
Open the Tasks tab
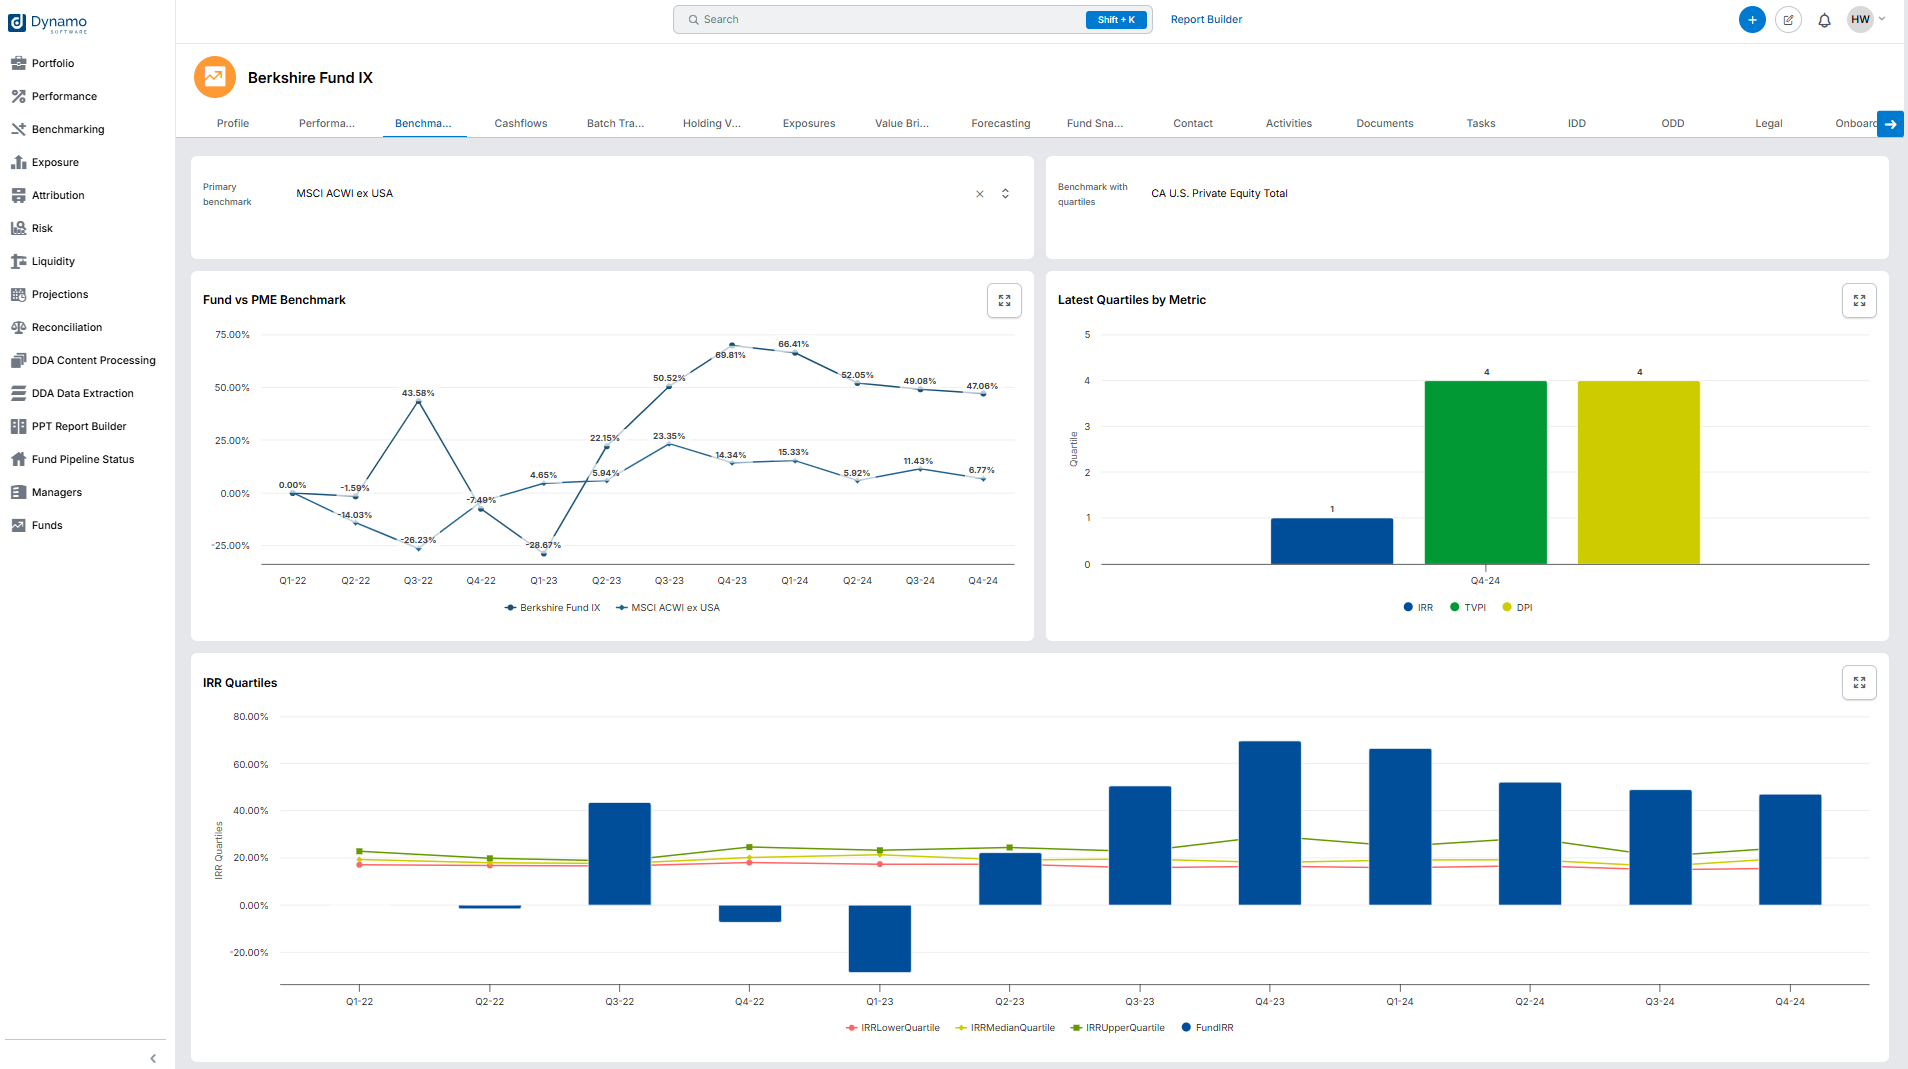pyautogui.click(x=1481, y=124)
